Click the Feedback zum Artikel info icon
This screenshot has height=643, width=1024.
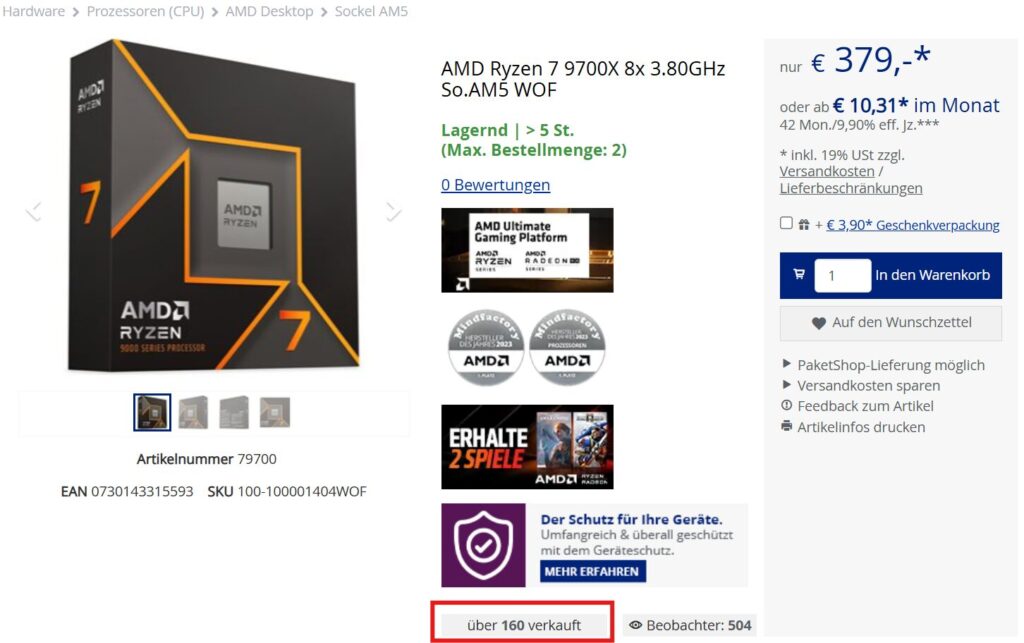pos(786,405)
